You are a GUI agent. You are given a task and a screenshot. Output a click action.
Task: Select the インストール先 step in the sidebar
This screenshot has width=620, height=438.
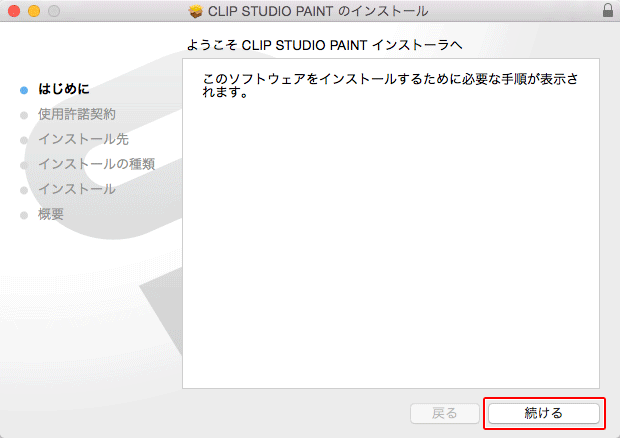point(83,139)
